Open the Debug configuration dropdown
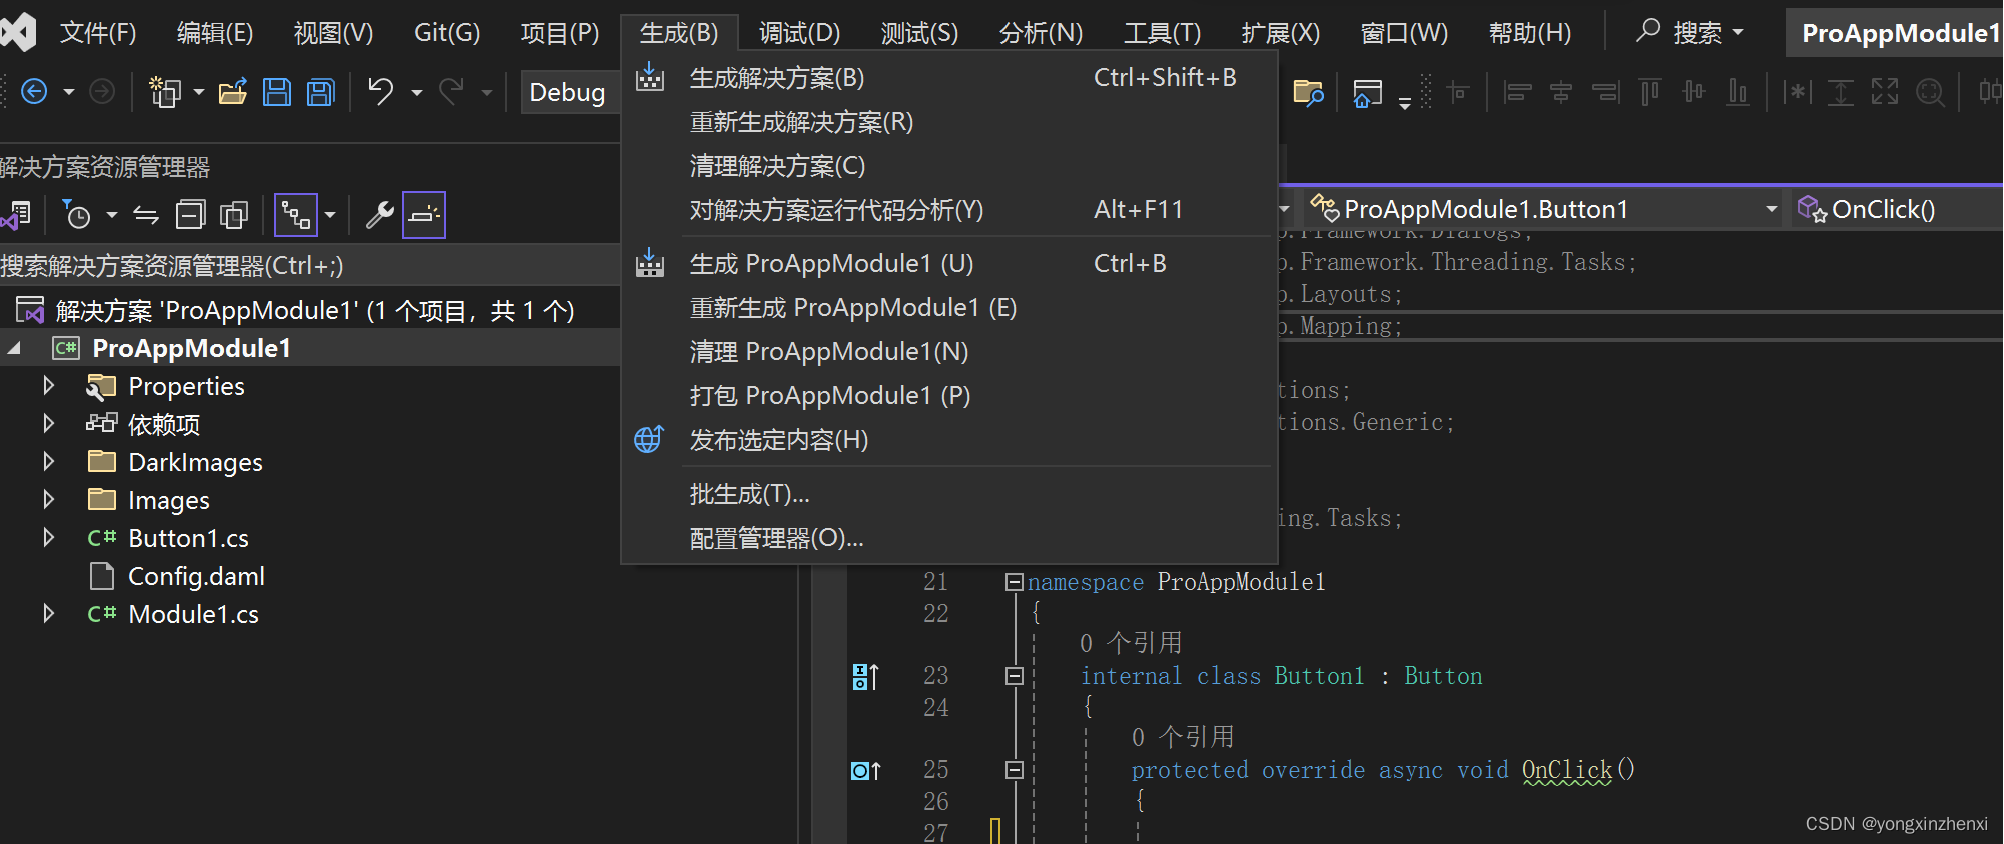Image resolution: width=2004 pixels, height=844 pixels. click(x=568, y=92)
